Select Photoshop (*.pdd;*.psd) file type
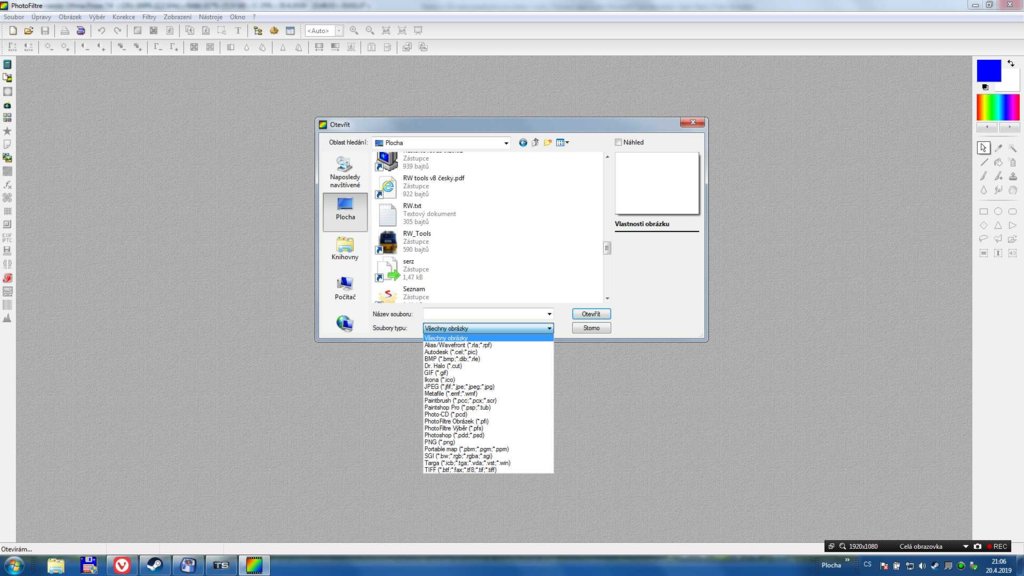The height and width of the screenshot is (576, 1024). click(x=488, y=435)
